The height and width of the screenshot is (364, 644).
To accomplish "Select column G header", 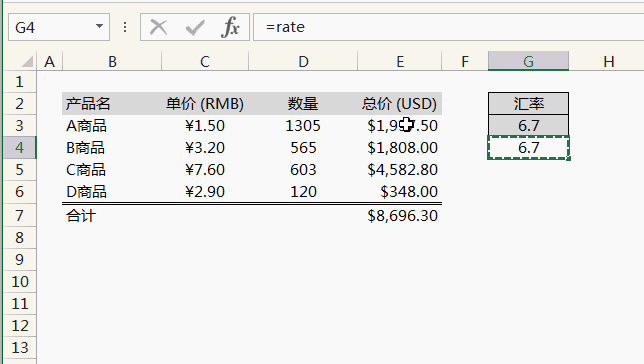I will click(529, 62).
